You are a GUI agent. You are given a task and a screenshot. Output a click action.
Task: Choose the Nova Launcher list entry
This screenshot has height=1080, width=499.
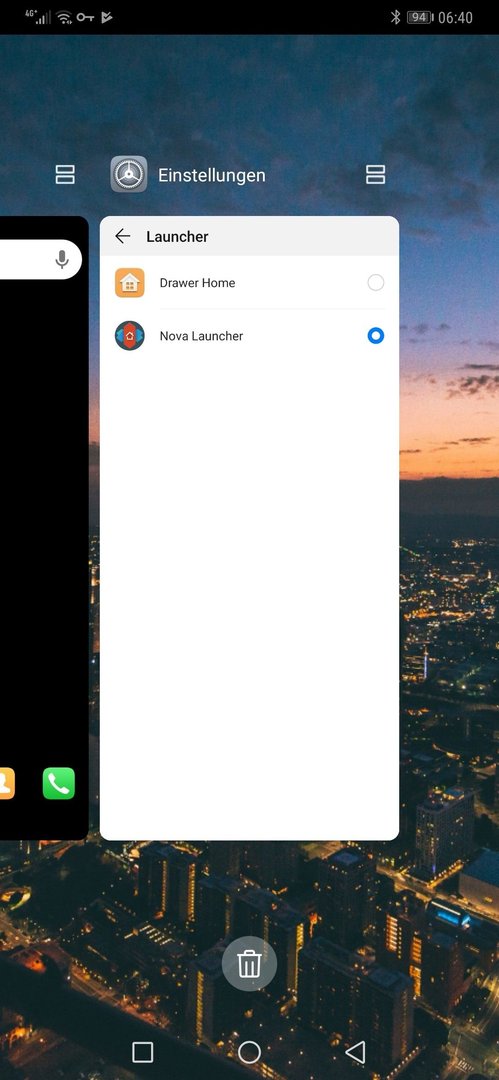pyautogui.click(x=250, y=335)
